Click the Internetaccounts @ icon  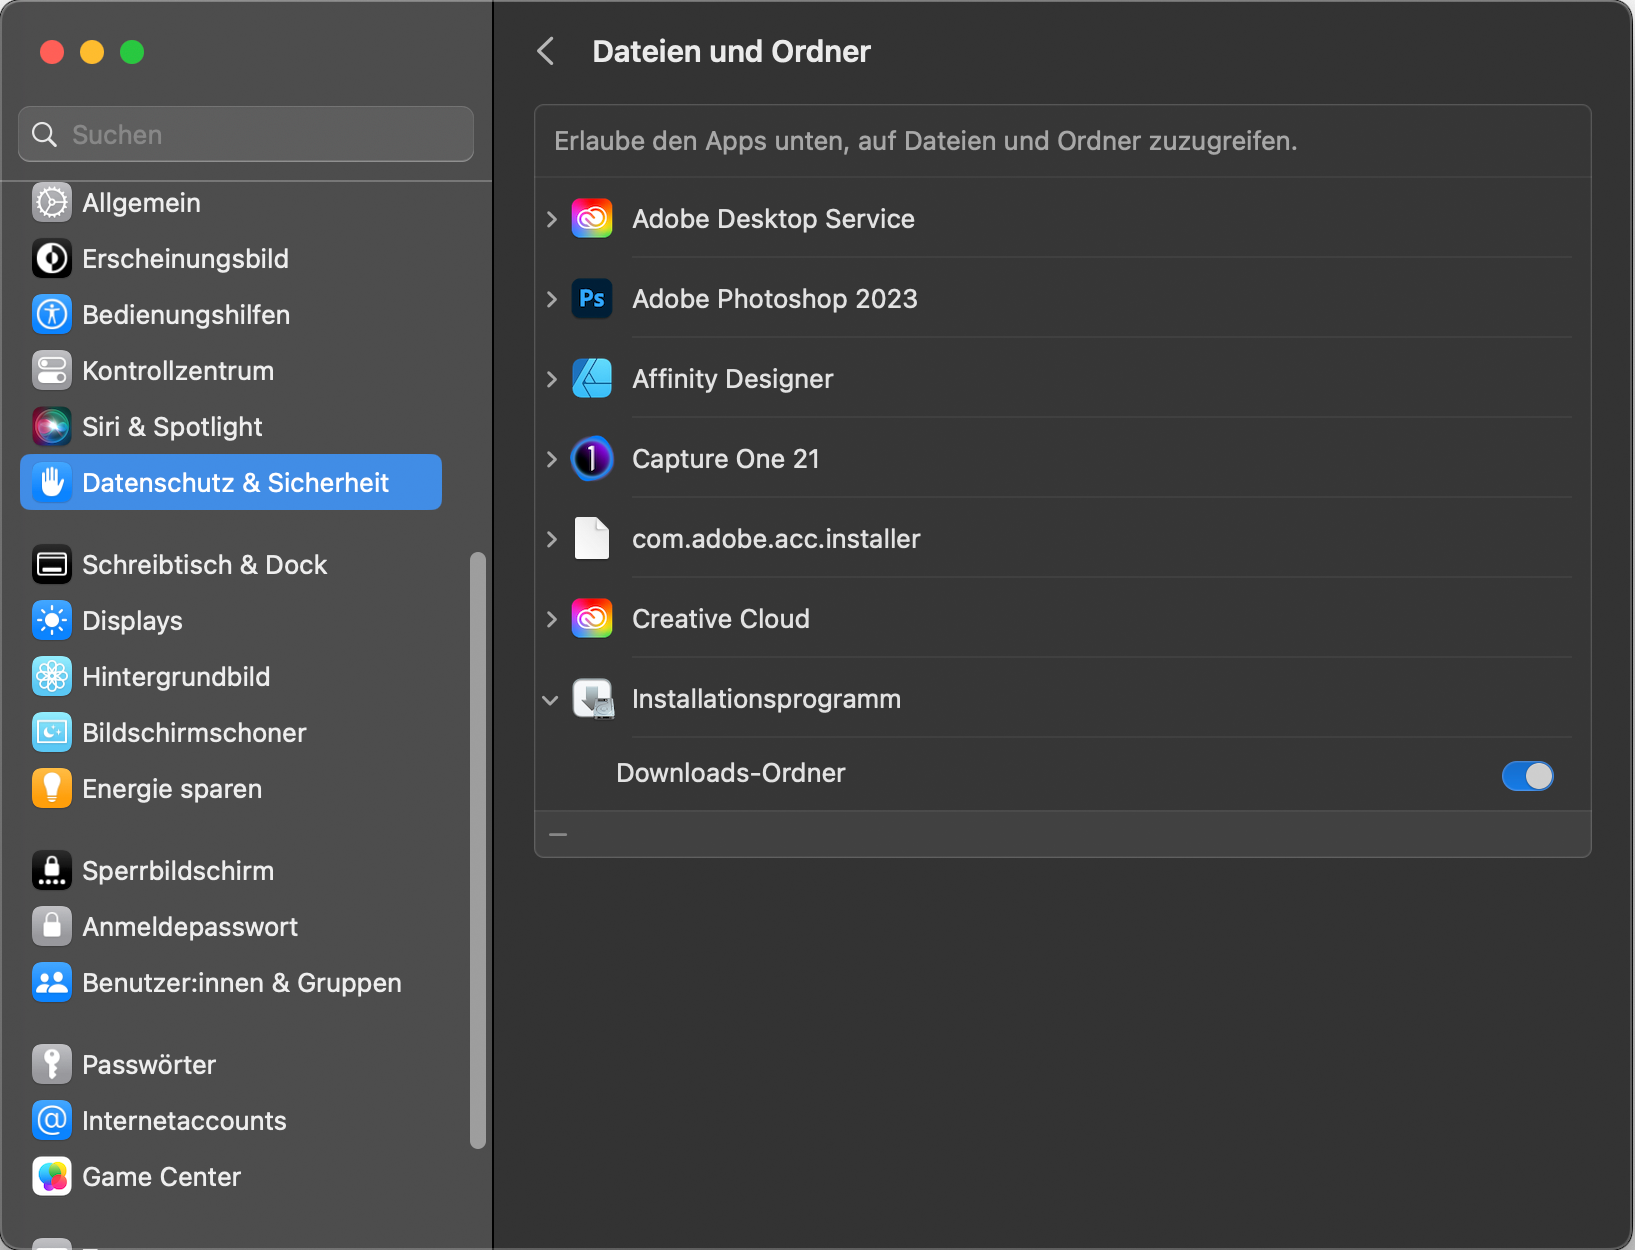click(x=52, y=1121)
